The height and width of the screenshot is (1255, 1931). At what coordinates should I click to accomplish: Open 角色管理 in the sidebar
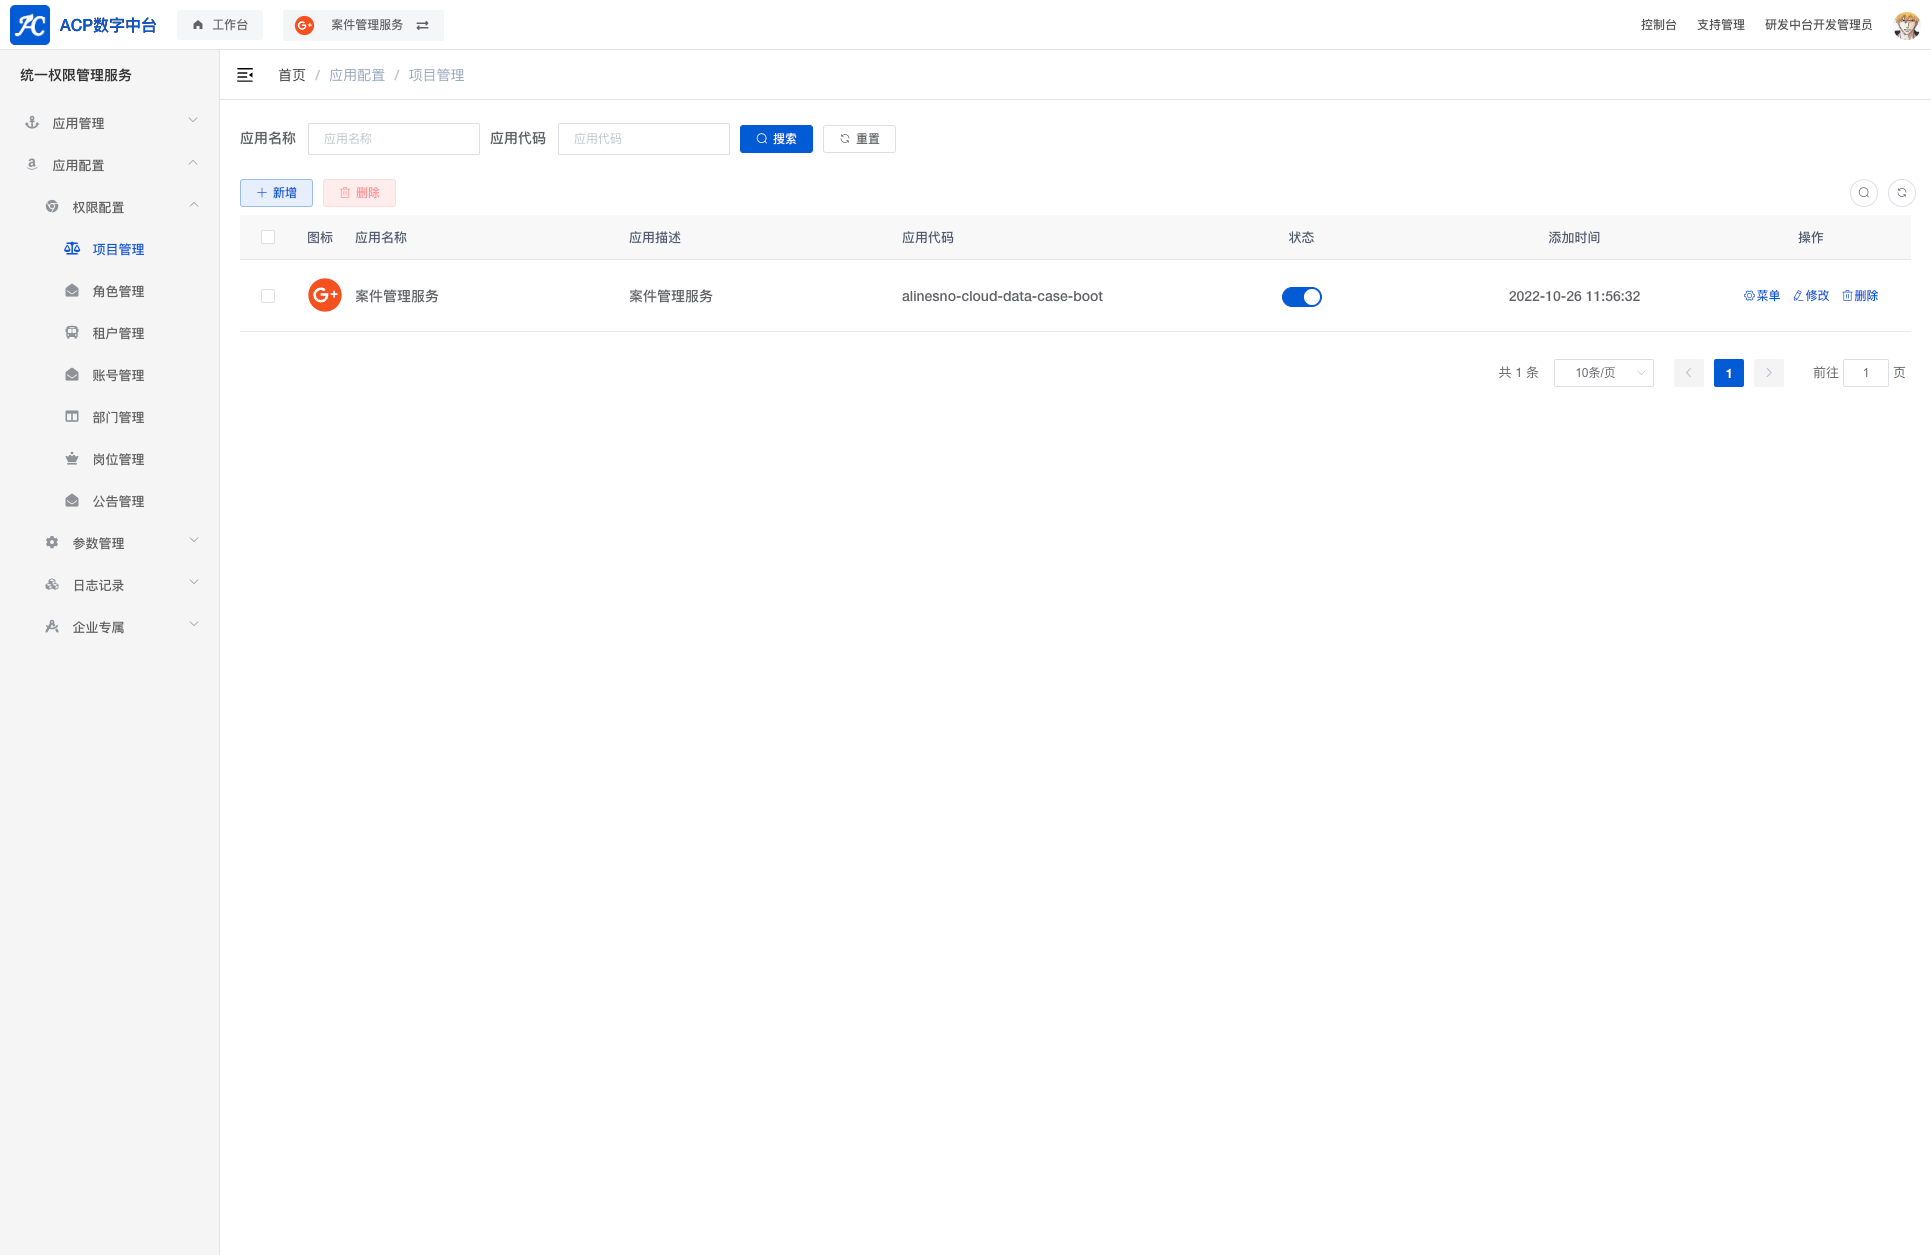click(118, 291)
